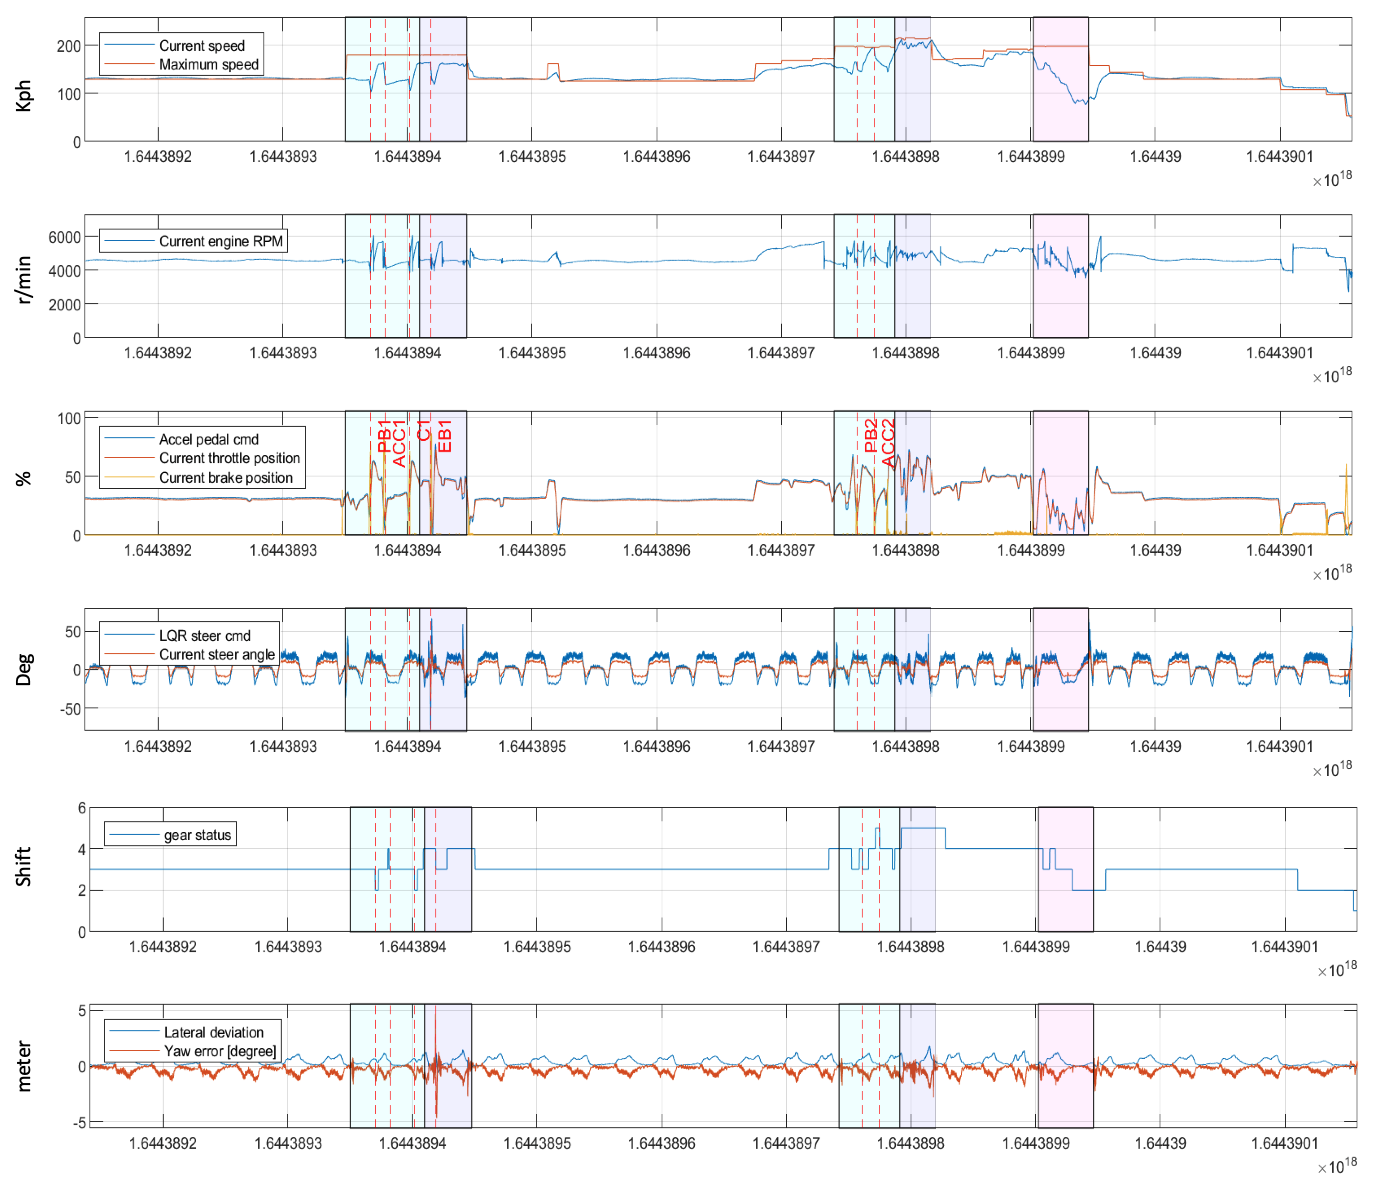This screenshot has height=1198, width=1377.
Task: Click the "Current speed" legend entry
Action: (x=201, y=46)
